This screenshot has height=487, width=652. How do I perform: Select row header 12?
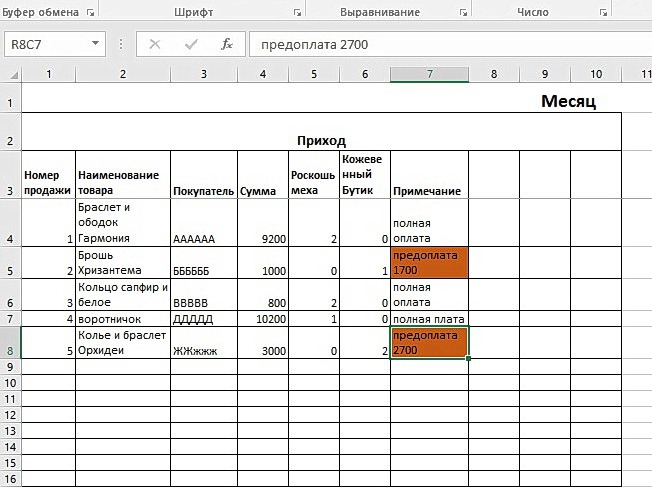pos(10,415)
